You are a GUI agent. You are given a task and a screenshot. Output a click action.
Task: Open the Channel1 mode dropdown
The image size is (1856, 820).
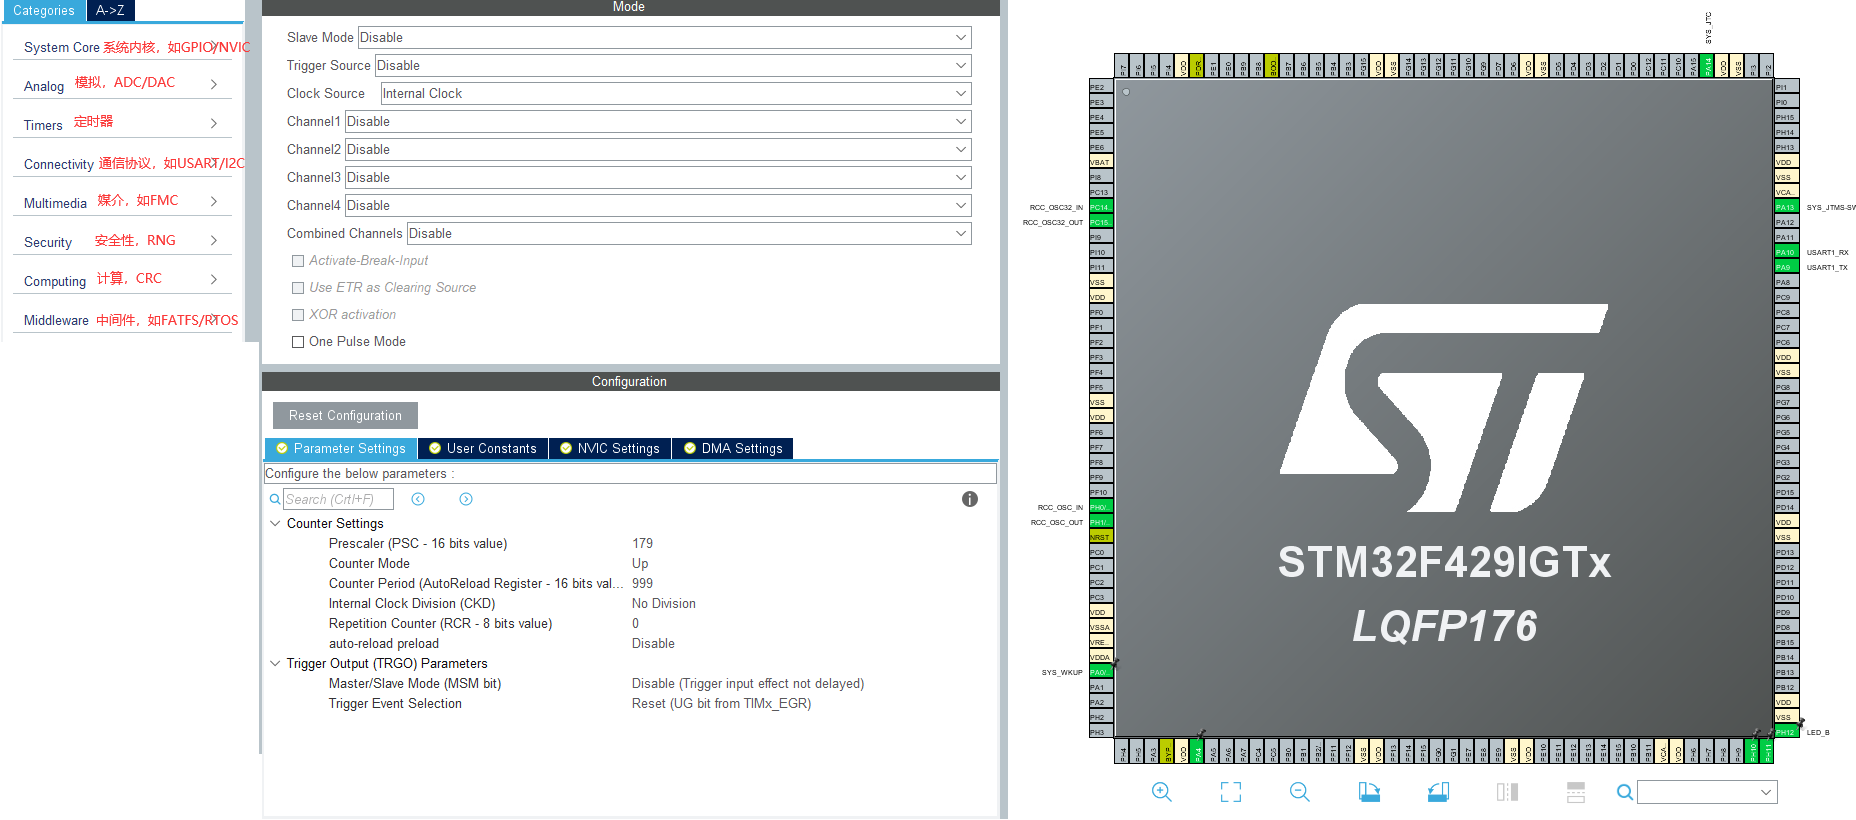(x=658, y=121)
